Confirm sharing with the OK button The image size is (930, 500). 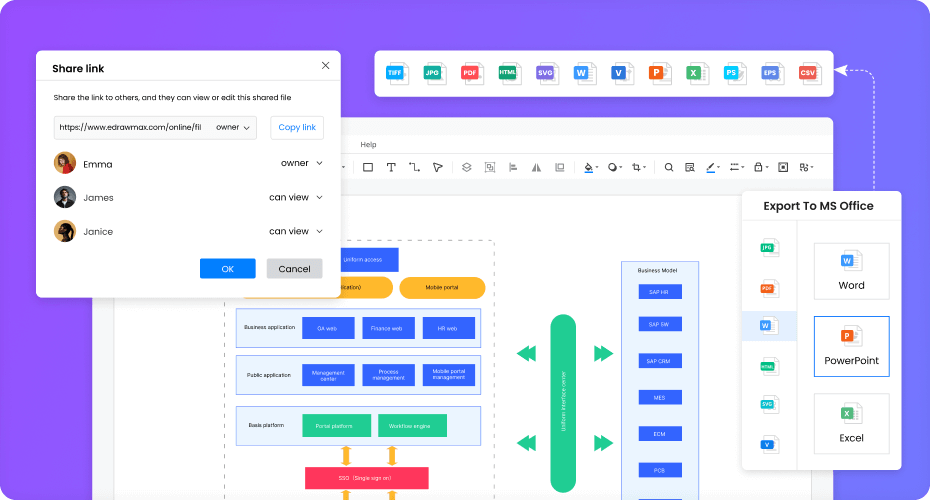point(228,269)
